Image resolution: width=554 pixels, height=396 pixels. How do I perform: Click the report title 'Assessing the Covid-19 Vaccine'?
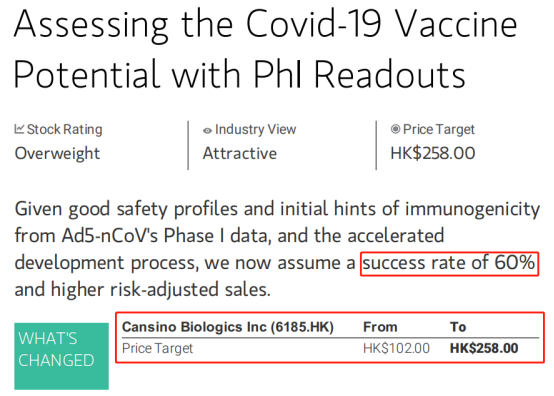click(266, 25)
